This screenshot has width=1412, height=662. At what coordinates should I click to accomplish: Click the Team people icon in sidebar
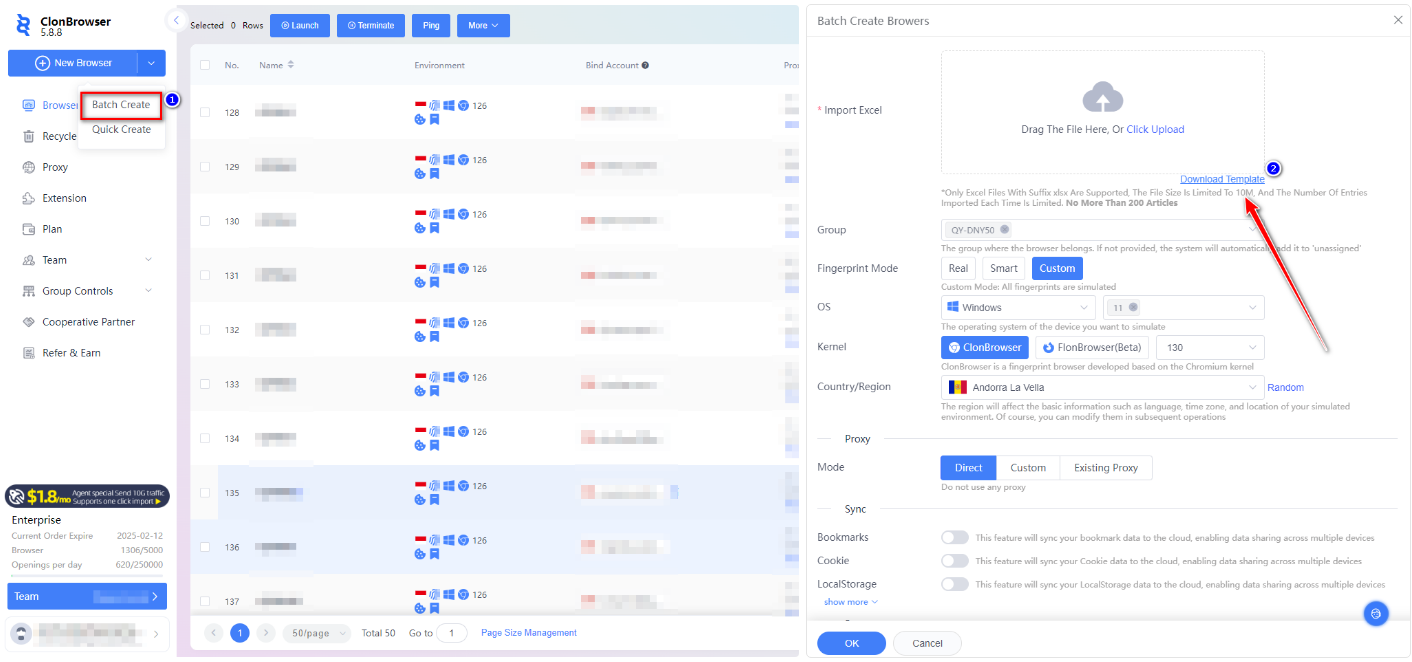[29, 260]
